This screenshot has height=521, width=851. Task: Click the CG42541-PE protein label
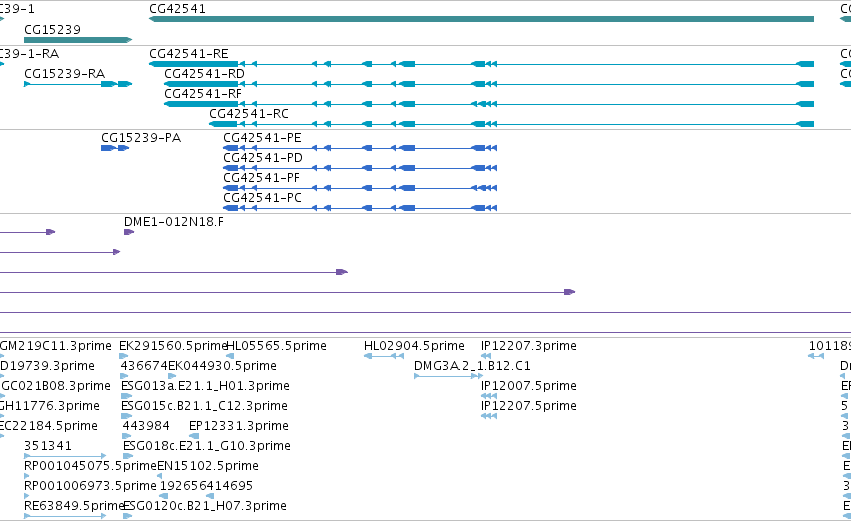262,138
